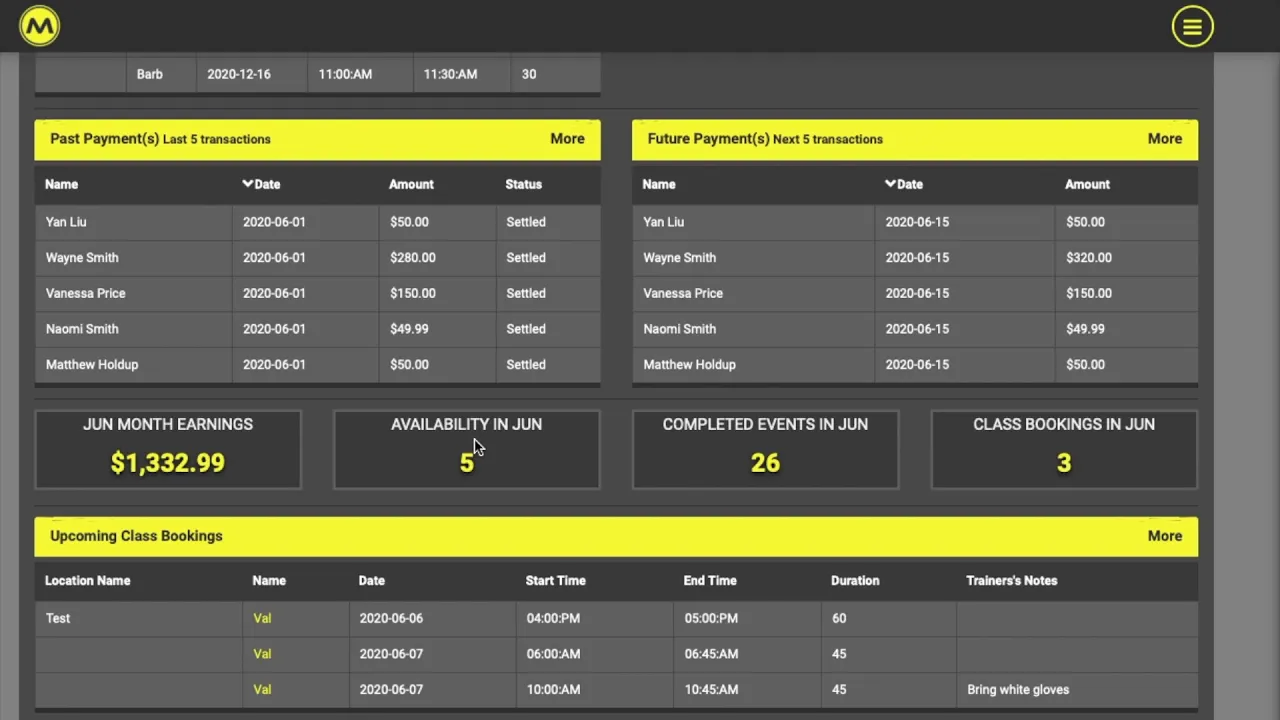The width and height of the screenshot is (1280, 720).
Task: Select Availability in Jun card
Action: pyautogui.click(x=466, y=449)
